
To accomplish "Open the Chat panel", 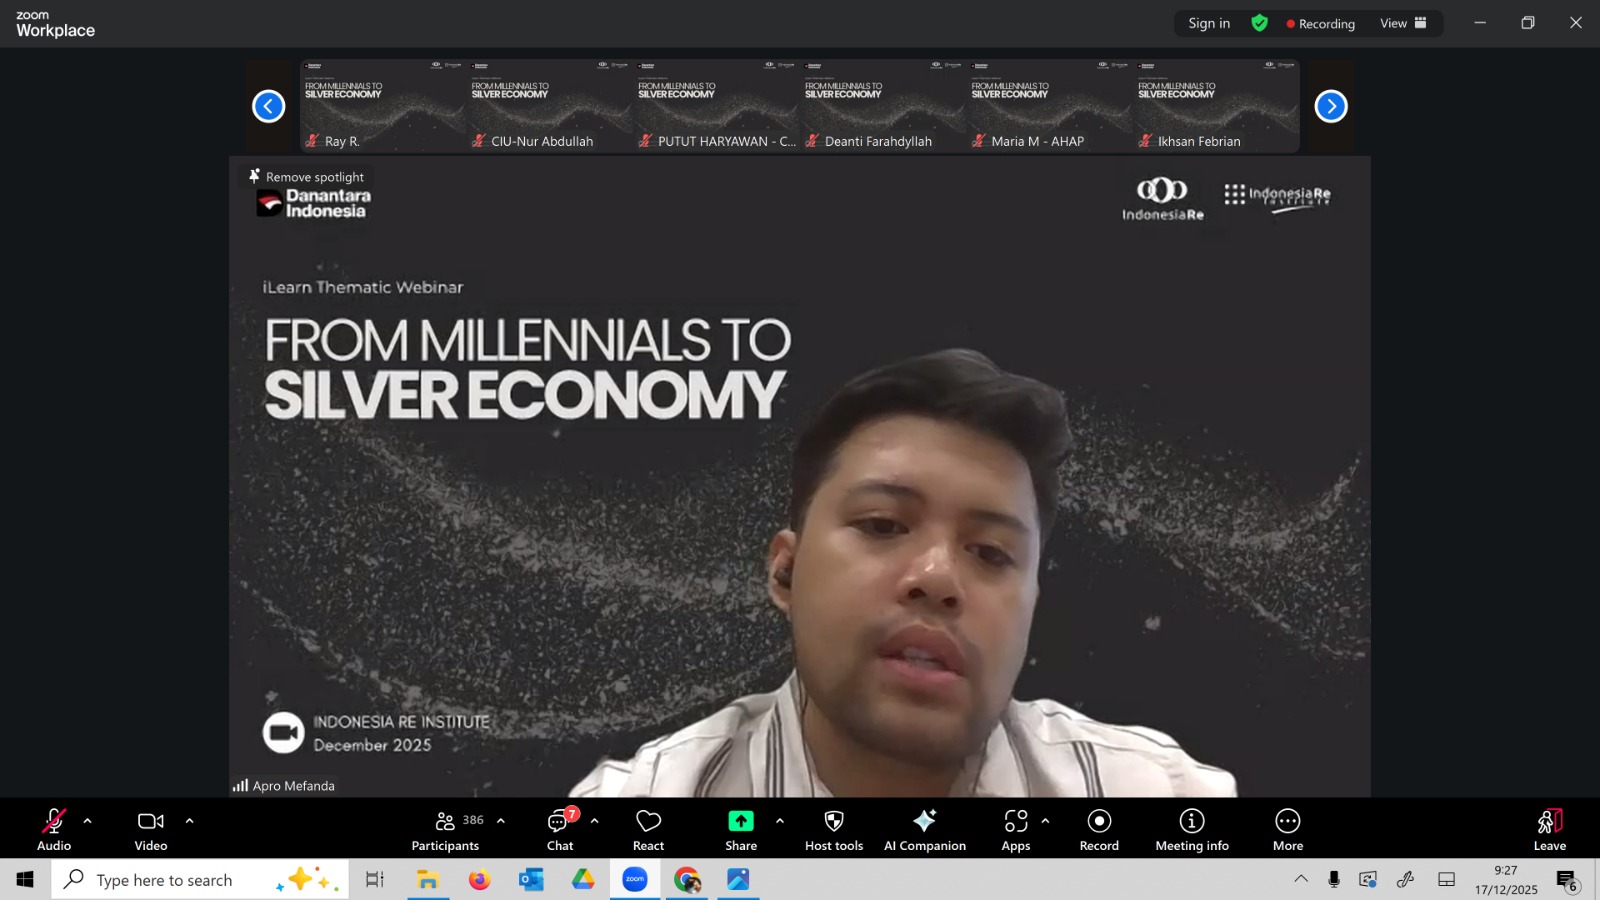I will click(x=560, y=830).
